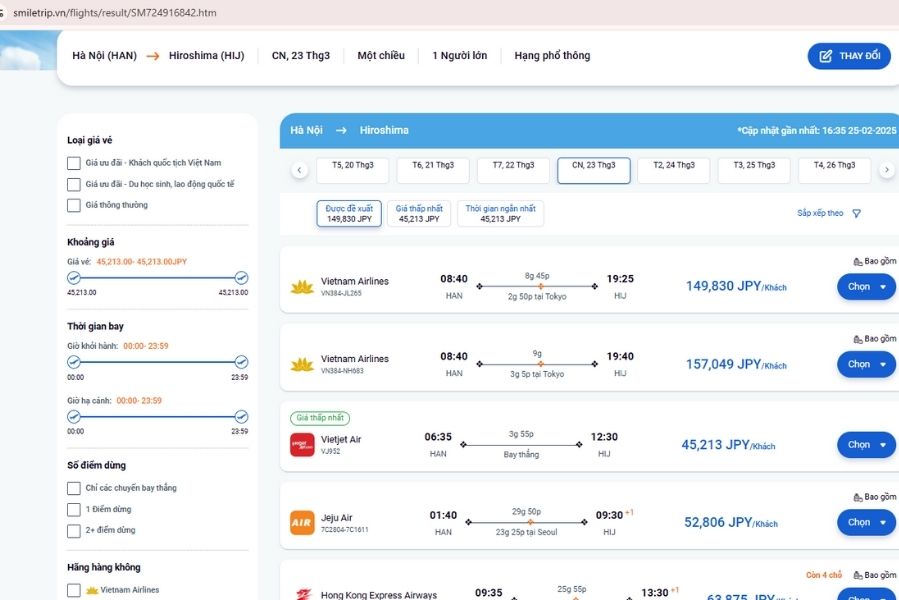Click the Hạng phổ thông cabin class text
This screenshot has width=899, height=600.
point(552,56)
